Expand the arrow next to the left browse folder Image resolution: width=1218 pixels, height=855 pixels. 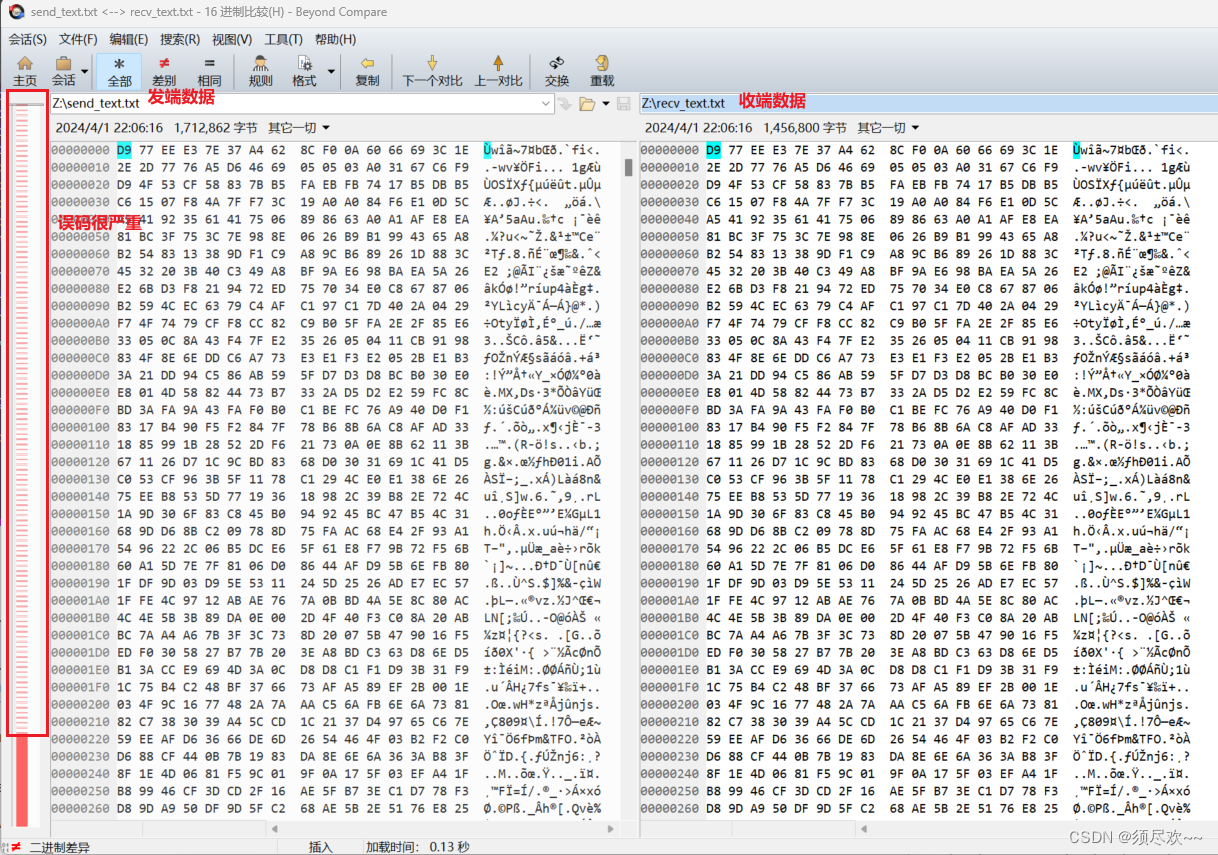pyautogui.click(x=604, y=104)
